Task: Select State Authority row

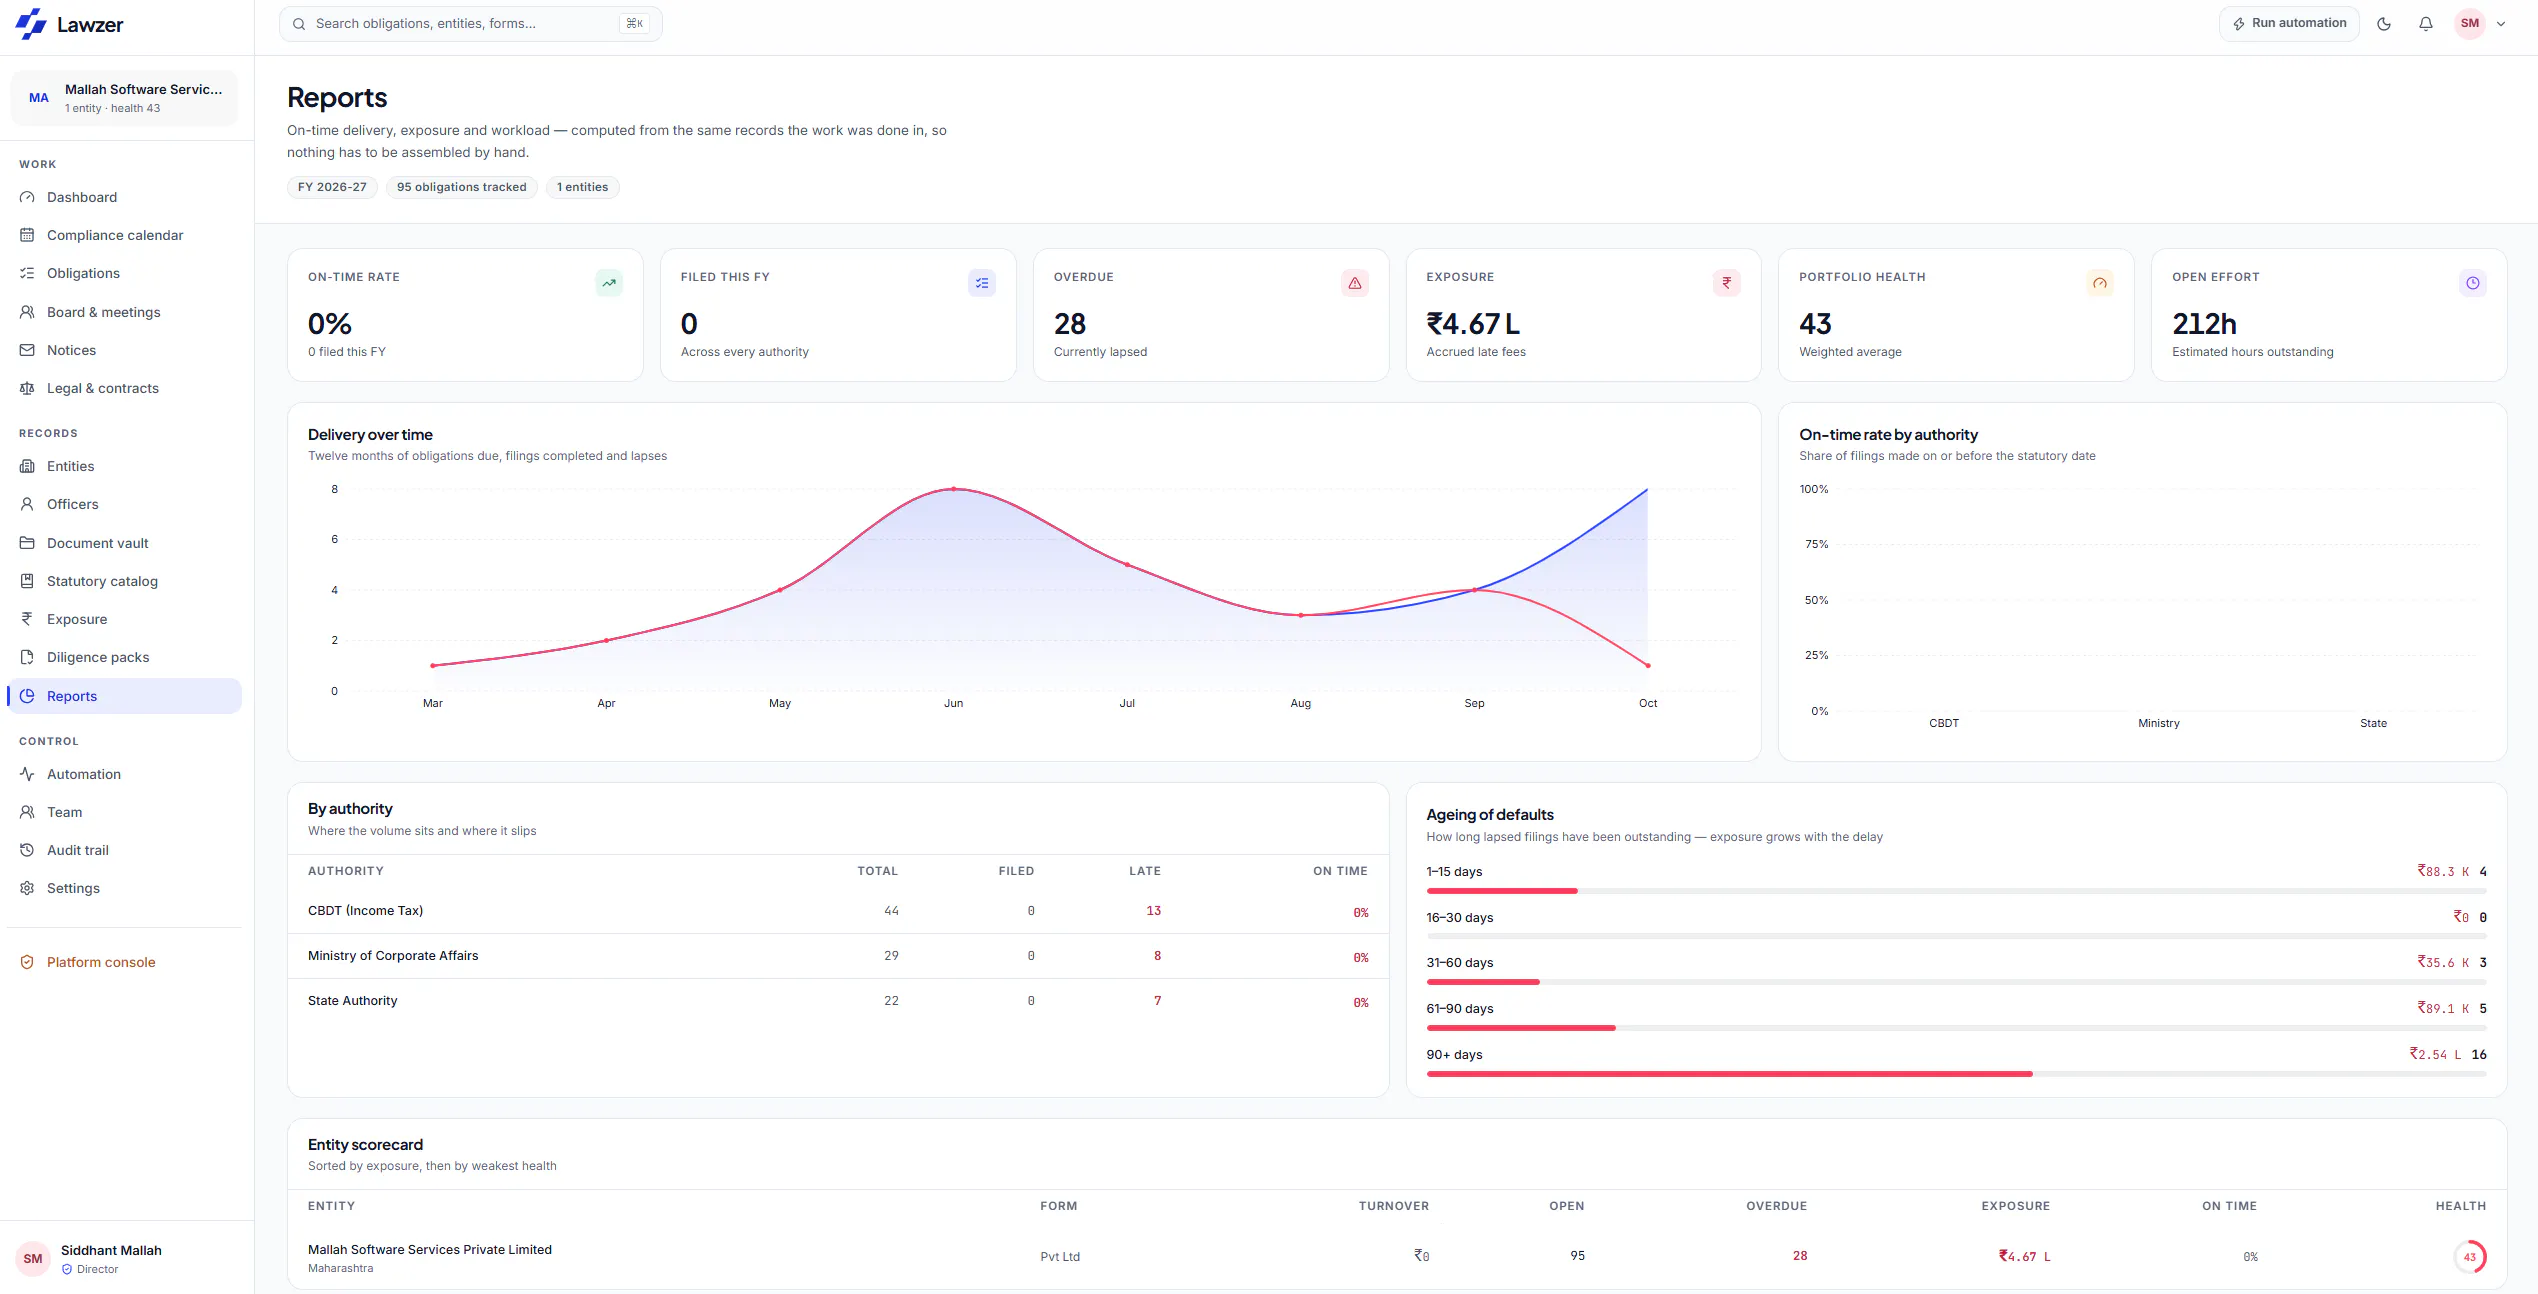Action: 838,1001
